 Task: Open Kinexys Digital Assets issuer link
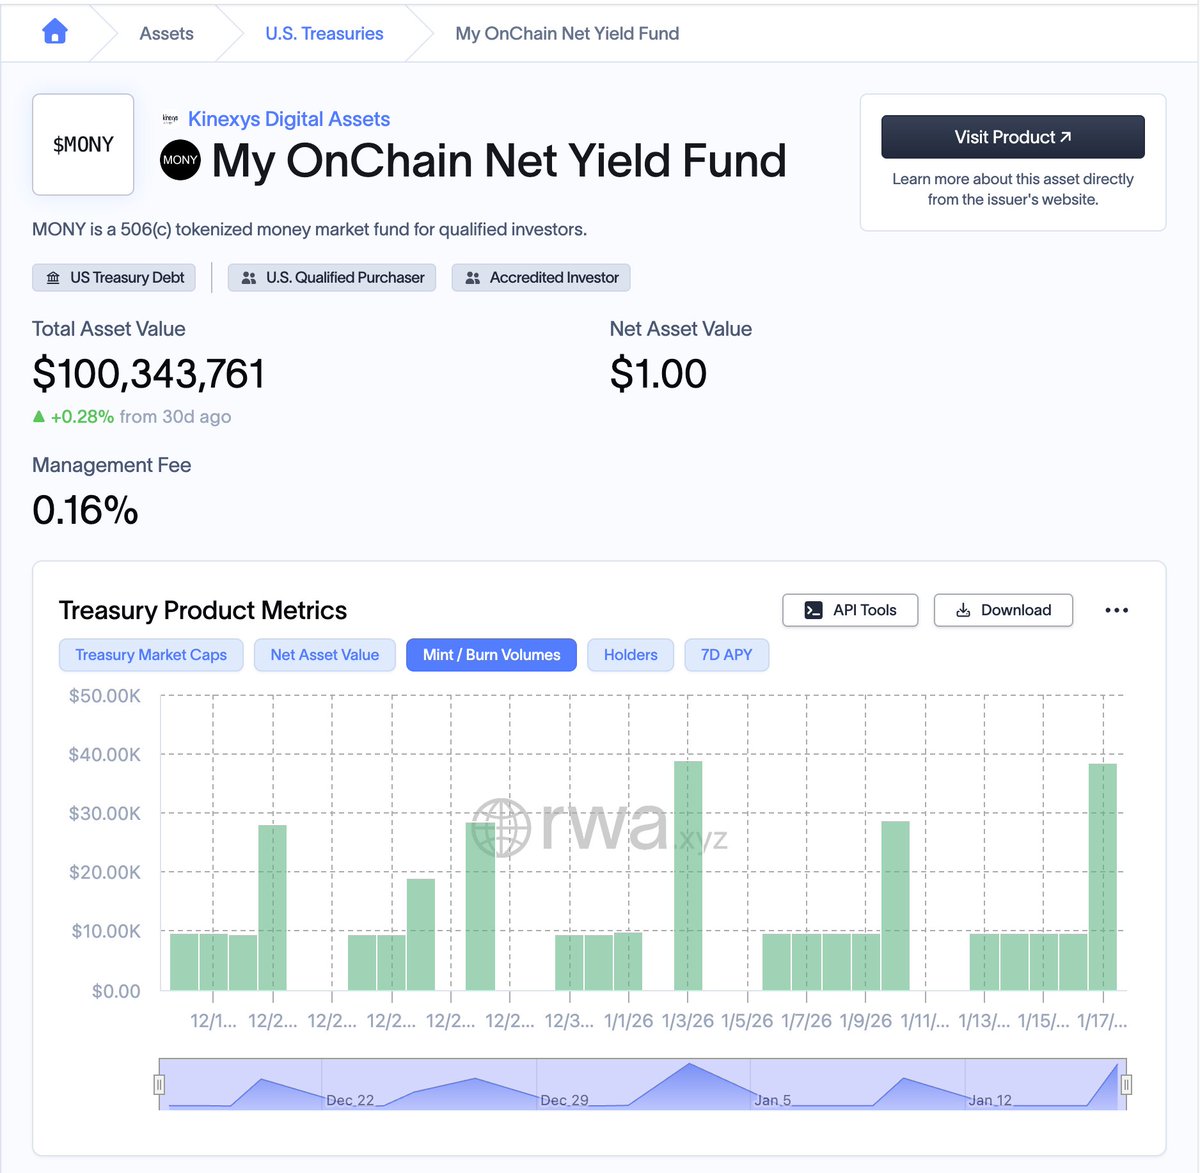point(289,119)
